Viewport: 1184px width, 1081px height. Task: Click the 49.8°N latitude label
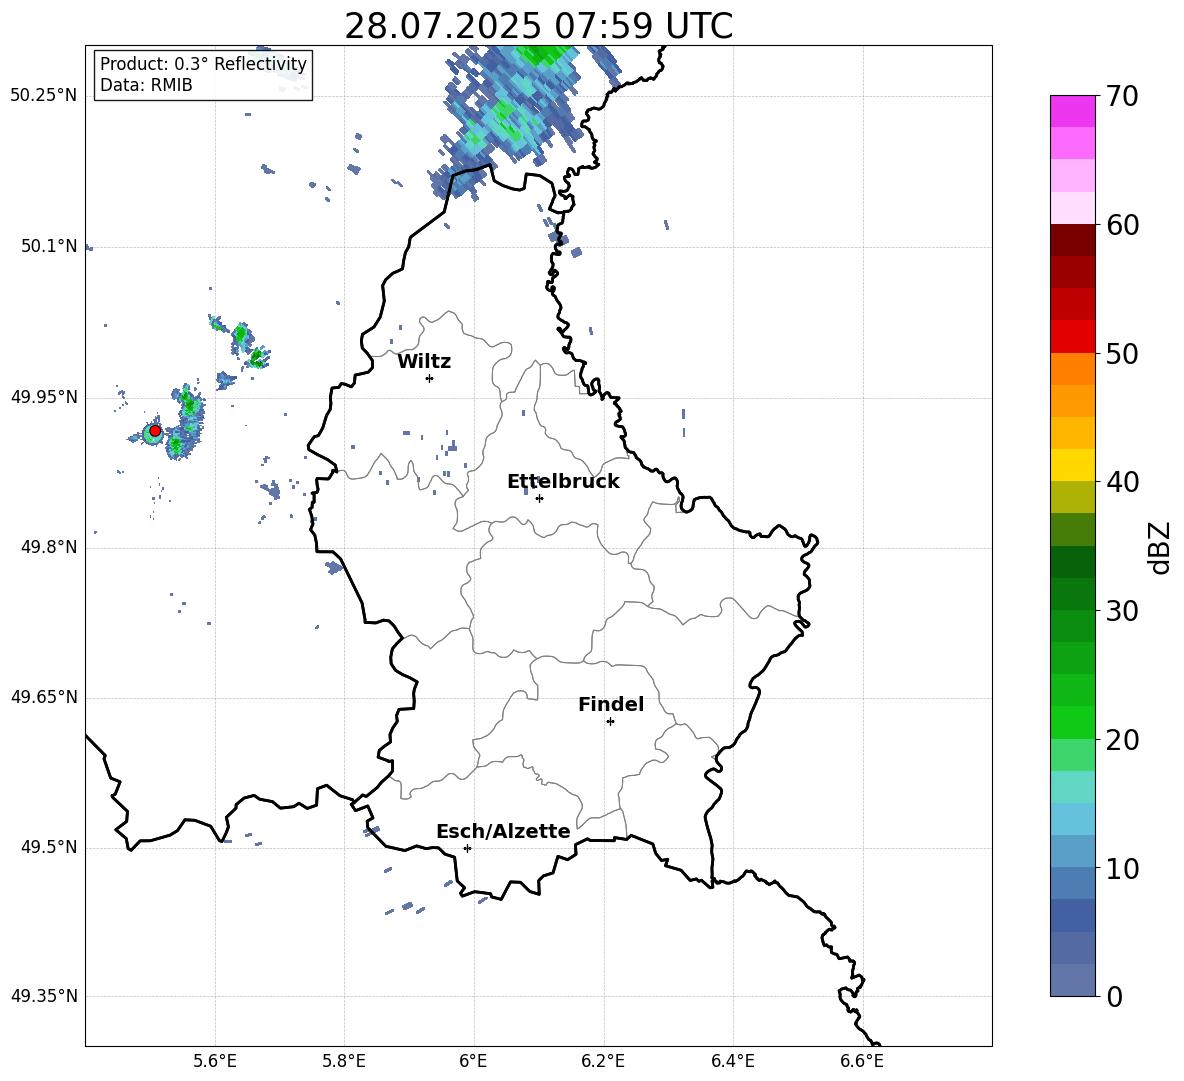[x=49, y=547]
